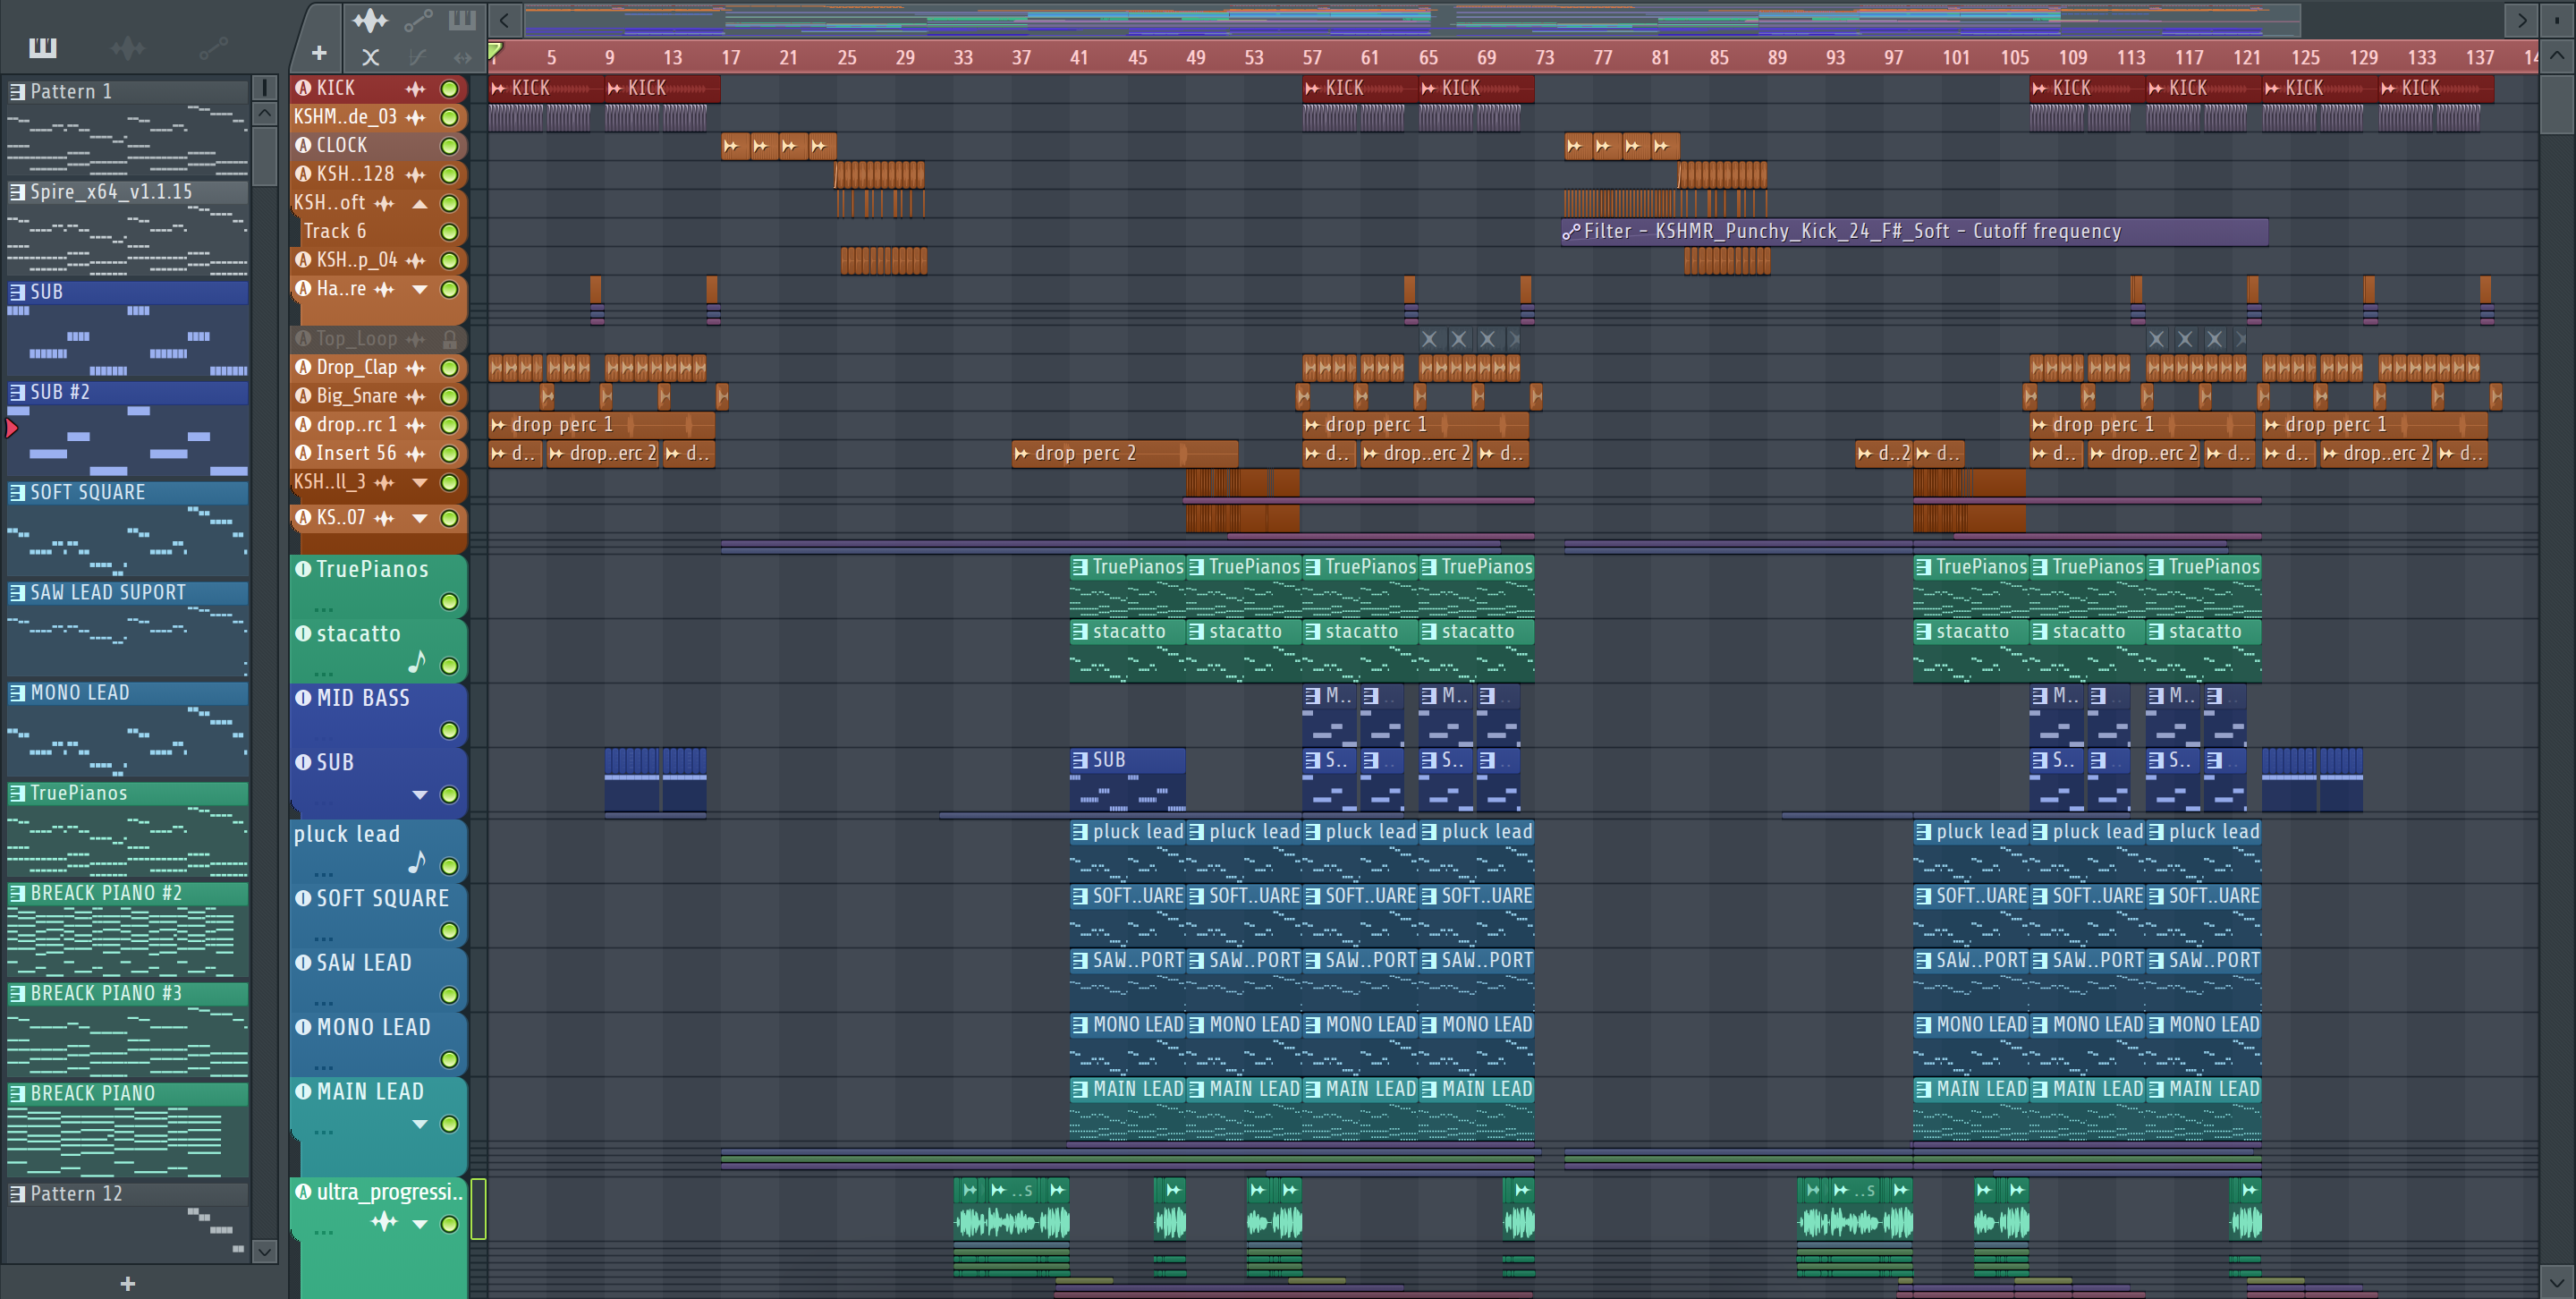This screenshot has height=1299, width=2576.
Task: Mute the MONO LEAD track
Action: [x=450, y=1059]
